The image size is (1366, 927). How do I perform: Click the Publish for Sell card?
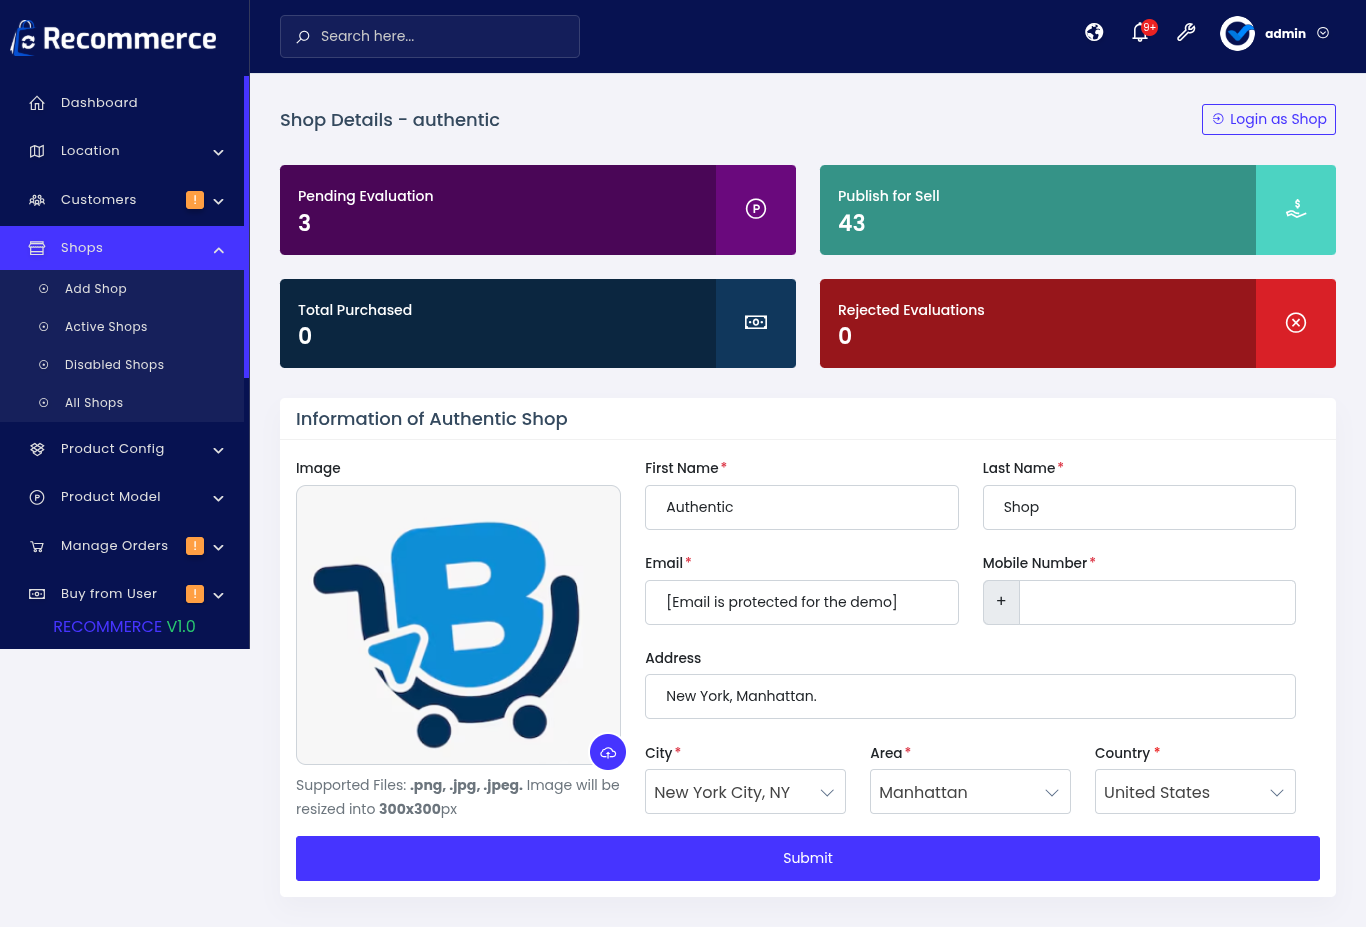pos(1078,210)
